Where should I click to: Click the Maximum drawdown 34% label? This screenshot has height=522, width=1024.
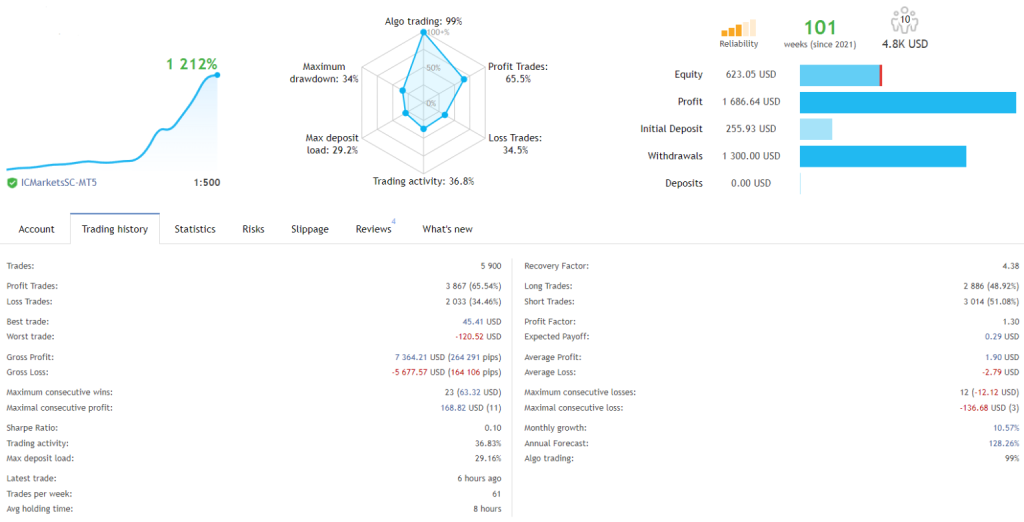pos(324,72)
